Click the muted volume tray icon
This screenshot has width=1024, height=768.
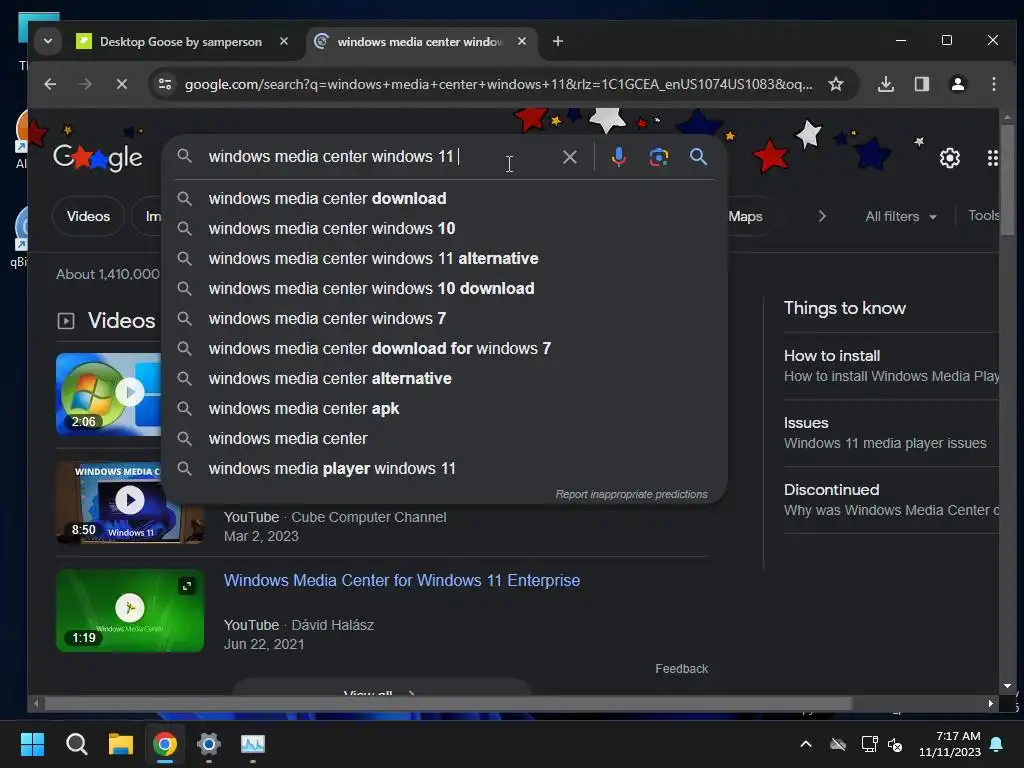895,744
